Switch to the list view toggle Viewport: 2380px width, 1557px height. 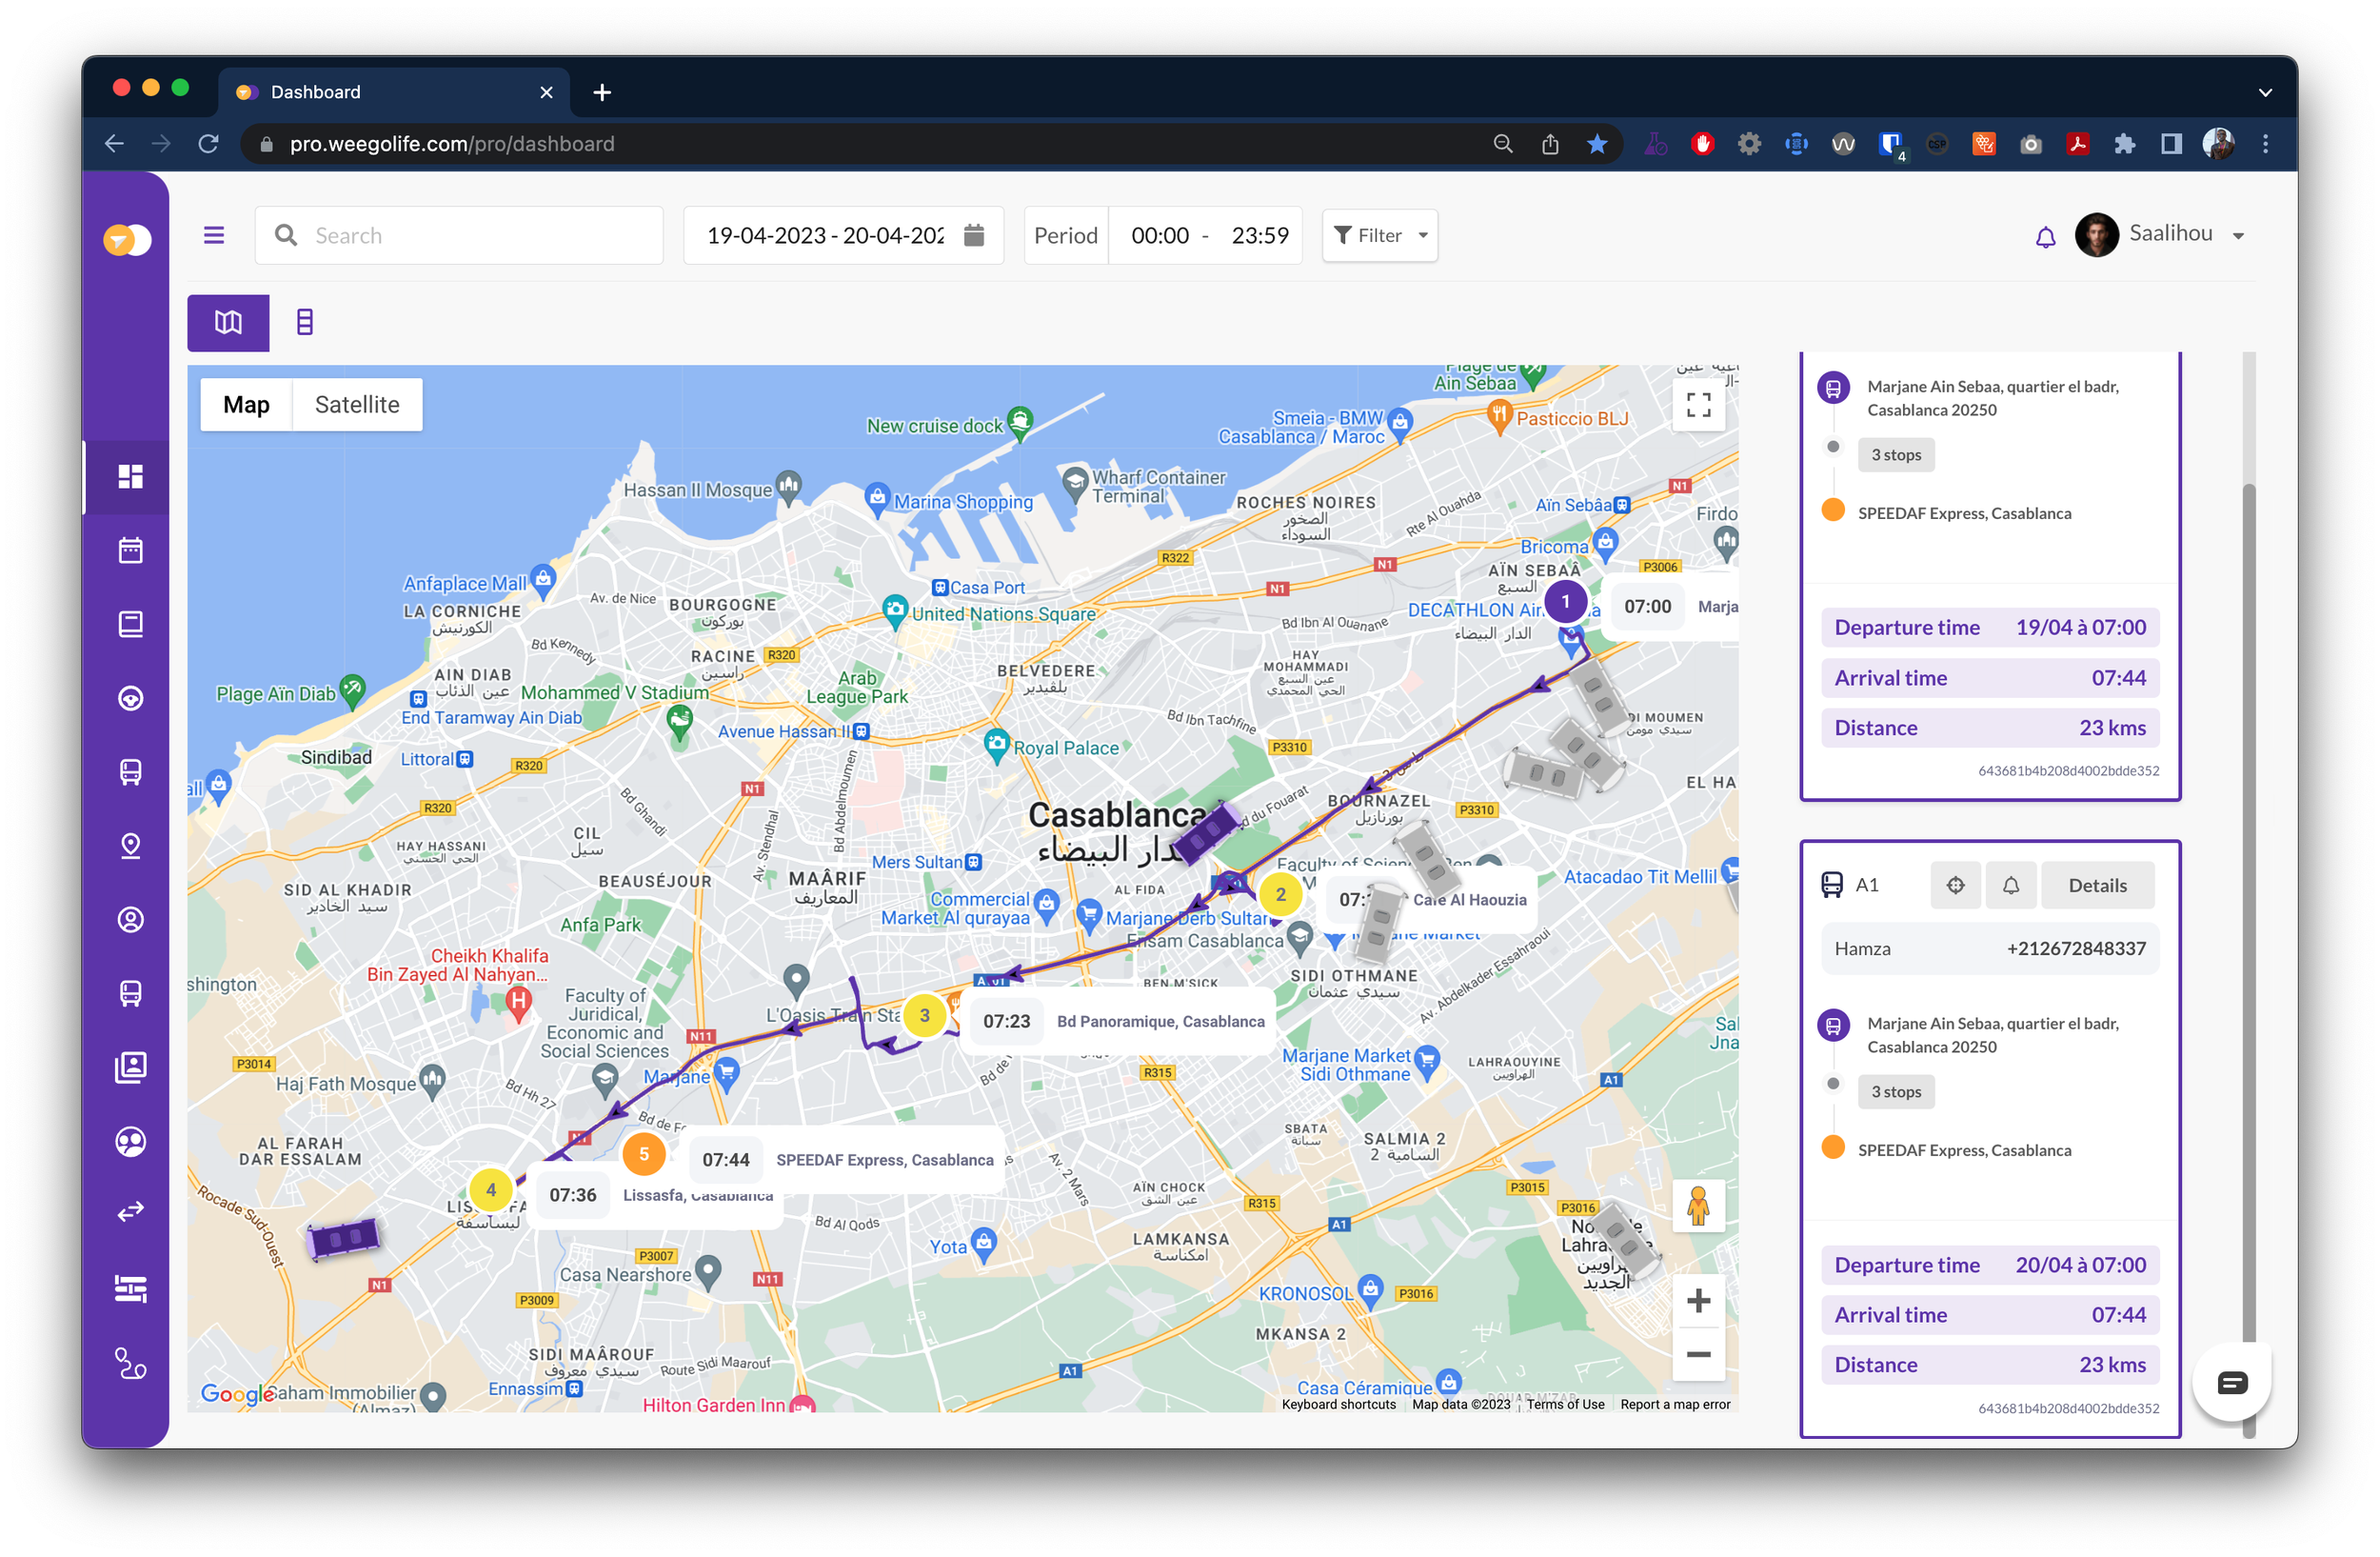pos(305,322)
